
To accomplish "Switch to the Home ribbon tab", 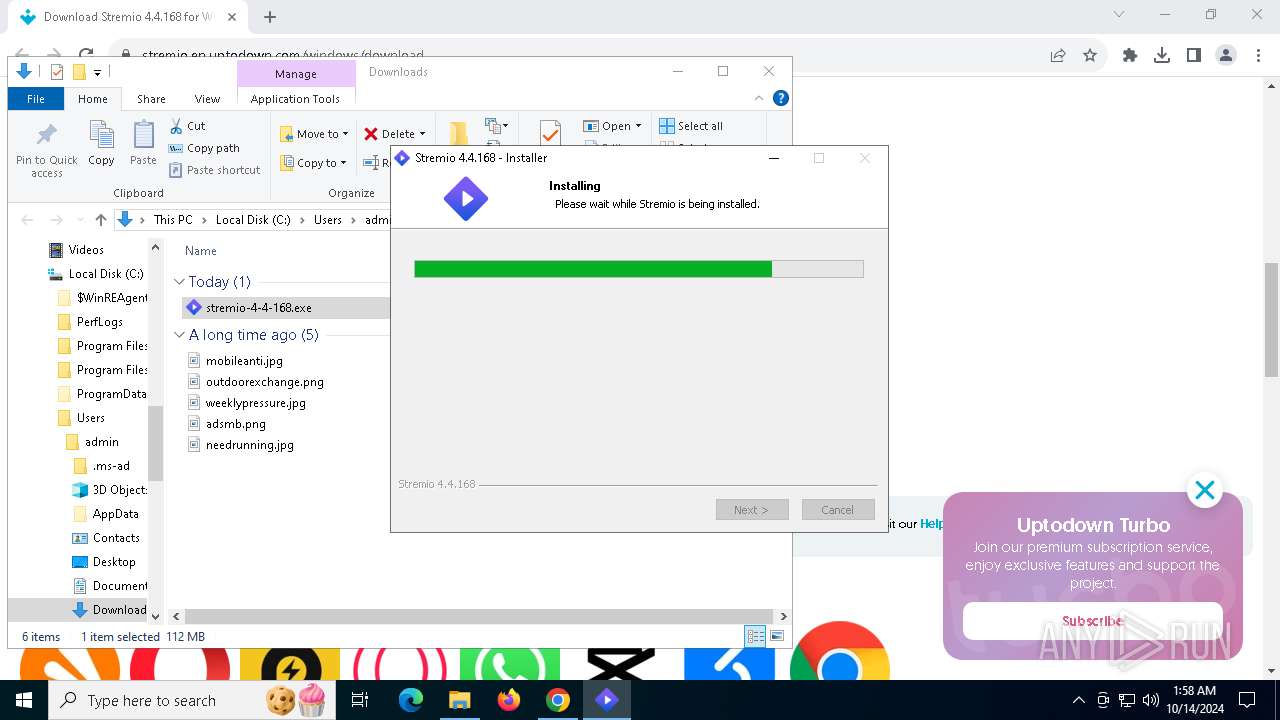I will click(x=93, y=99).
